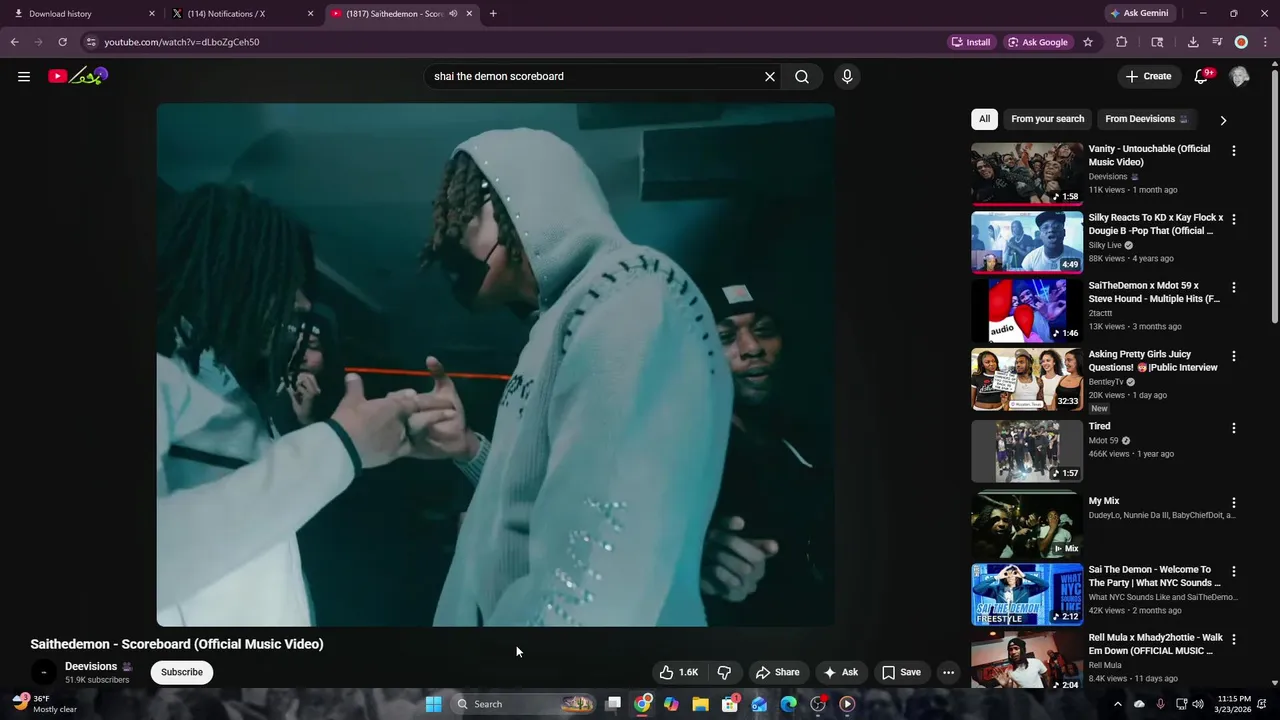Open the Vanity - Untouchable thumbnail
This screenshot has width=1280, height=720.
pyautogui.click(x=1027, y=173)
